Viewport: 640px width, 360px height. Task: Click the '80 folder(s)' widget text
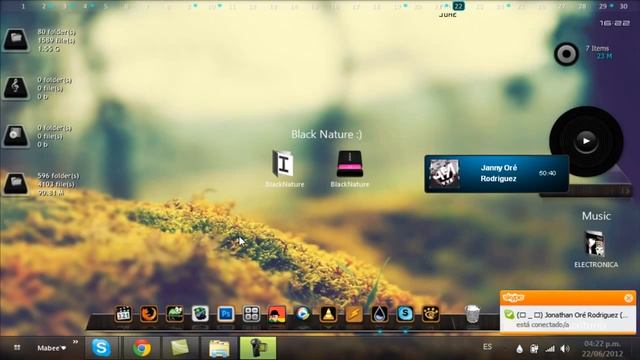coord(56,32)
